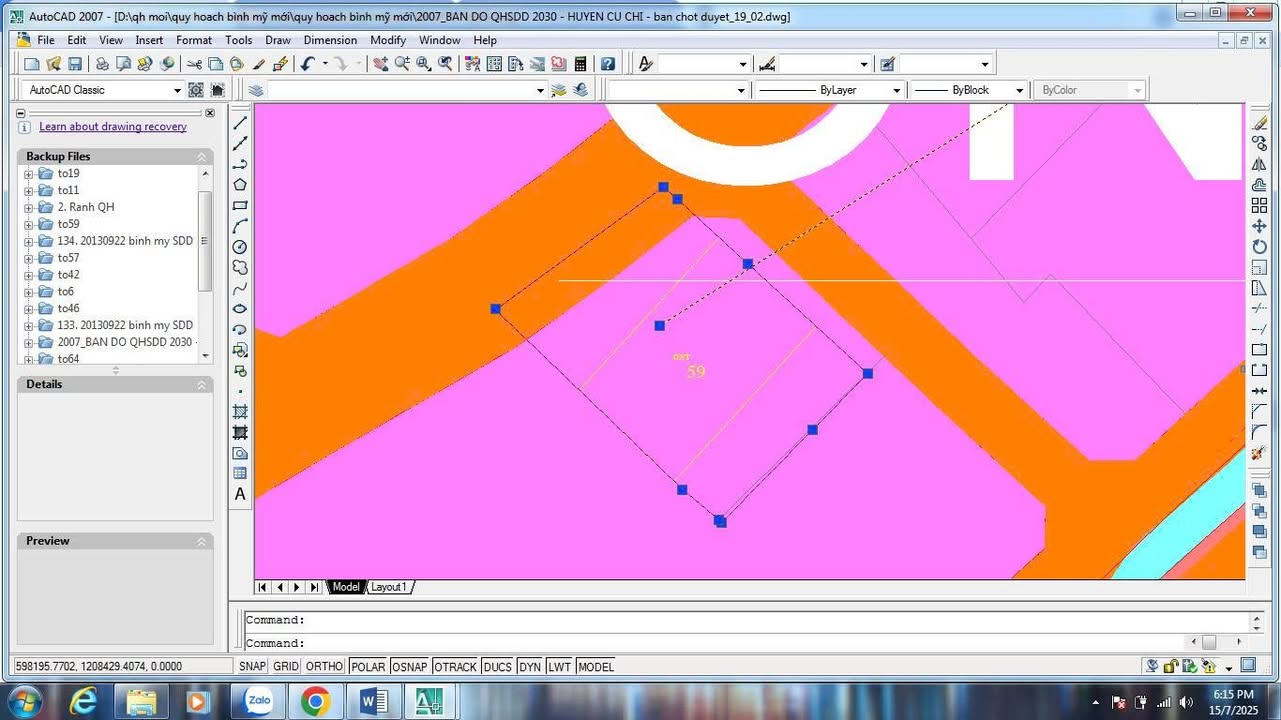The height and width of the screenshot is (720, 1281).
Task: Select the Circle drawing tool
Action: (x=240, y=247)
